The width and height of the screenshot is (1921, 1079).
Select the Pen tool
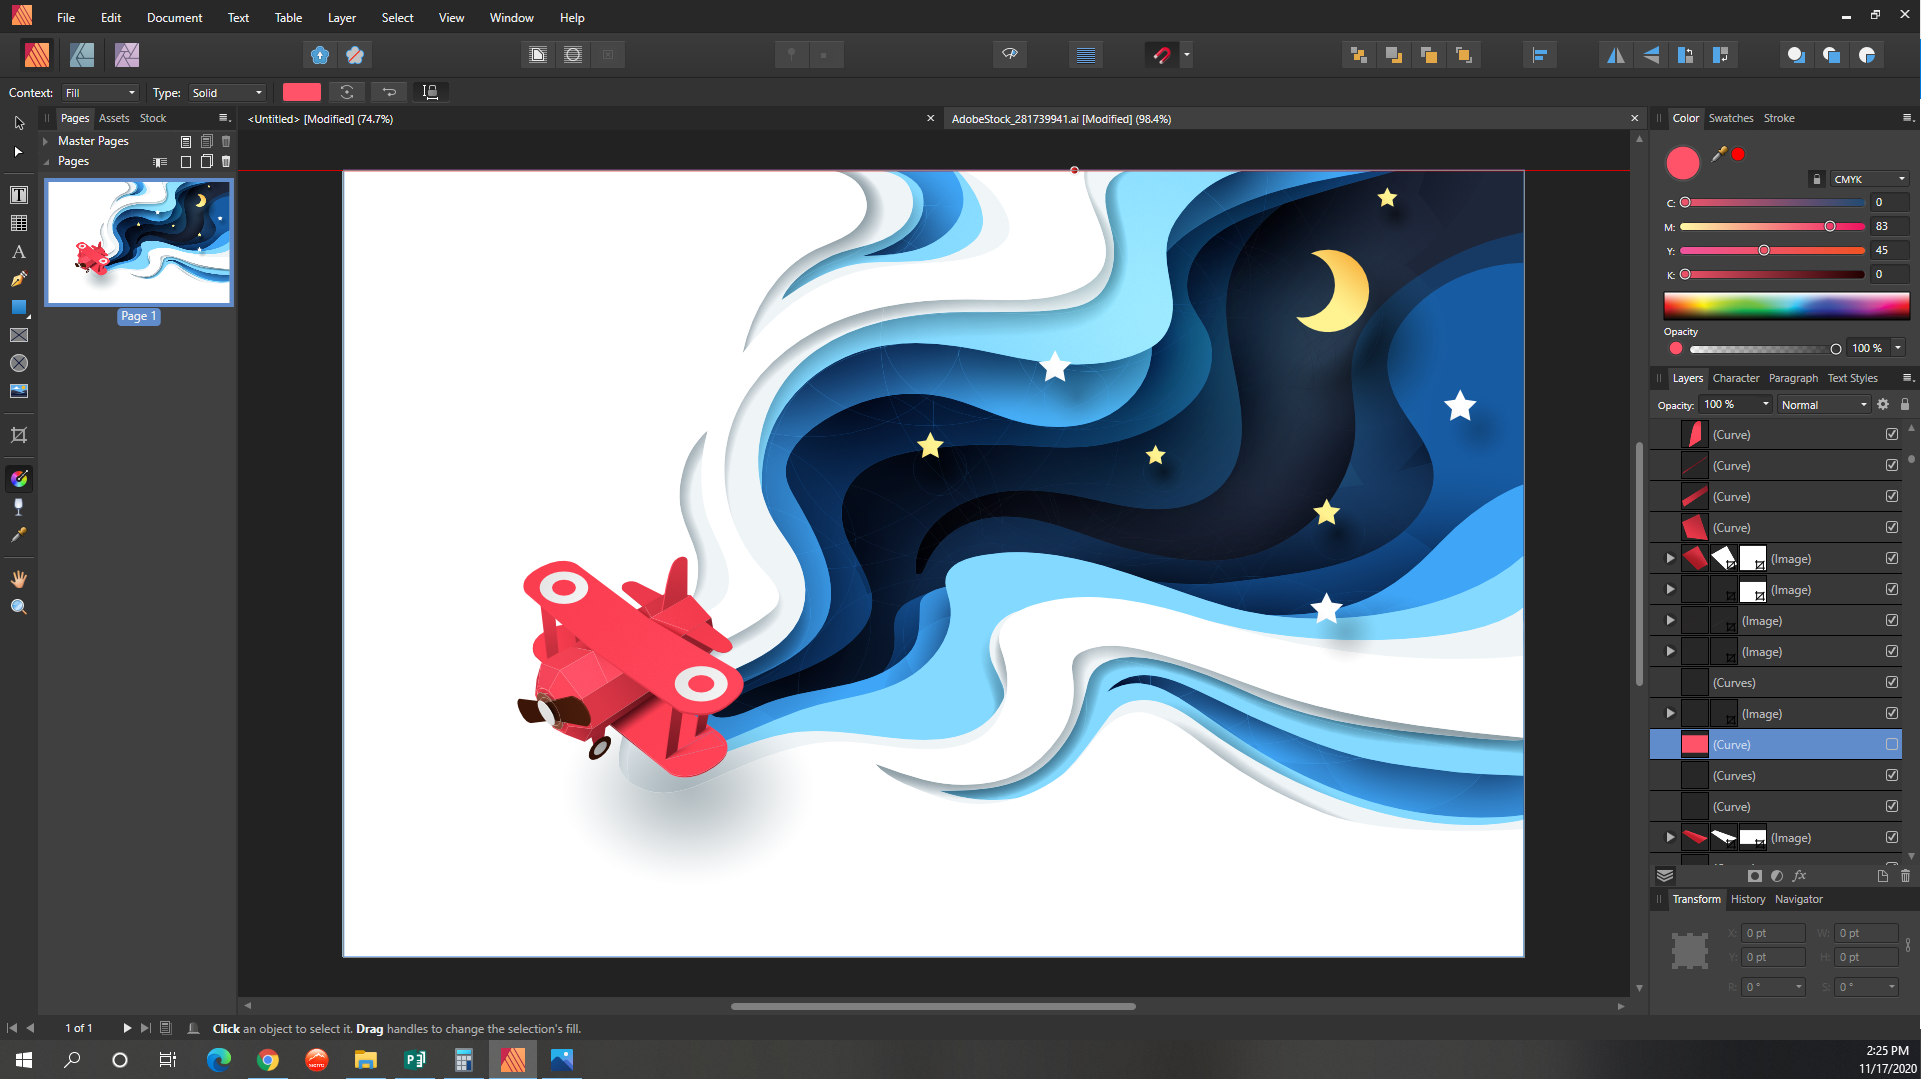coord(19,279)
